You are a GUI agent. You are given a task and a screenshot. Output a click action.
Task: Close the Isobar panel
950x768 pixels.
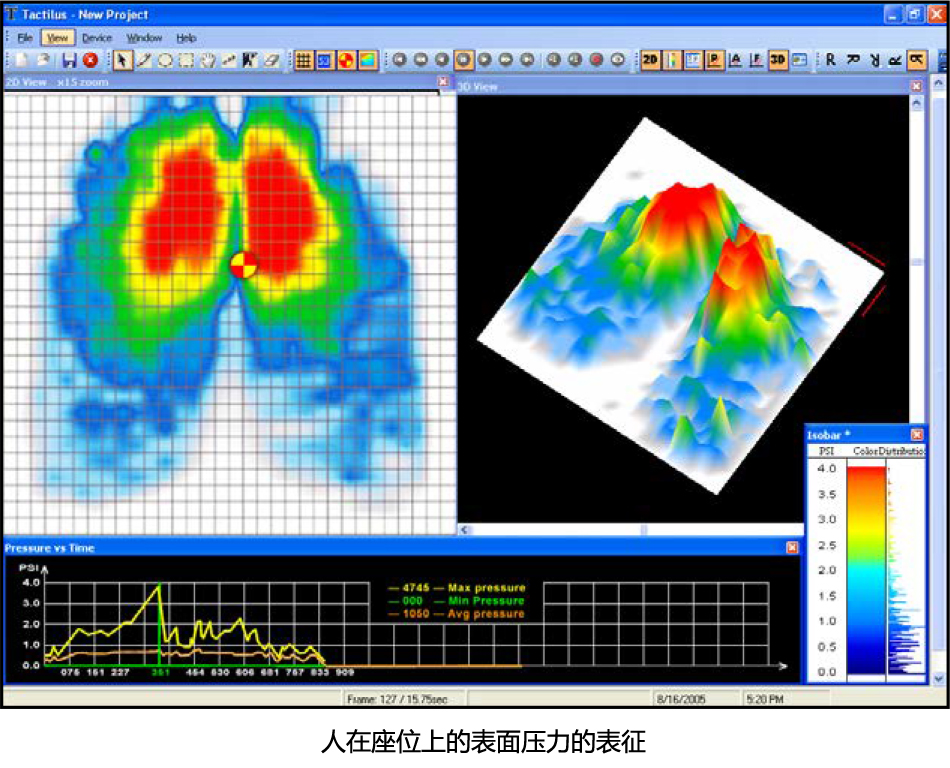[x=917, y=435]
